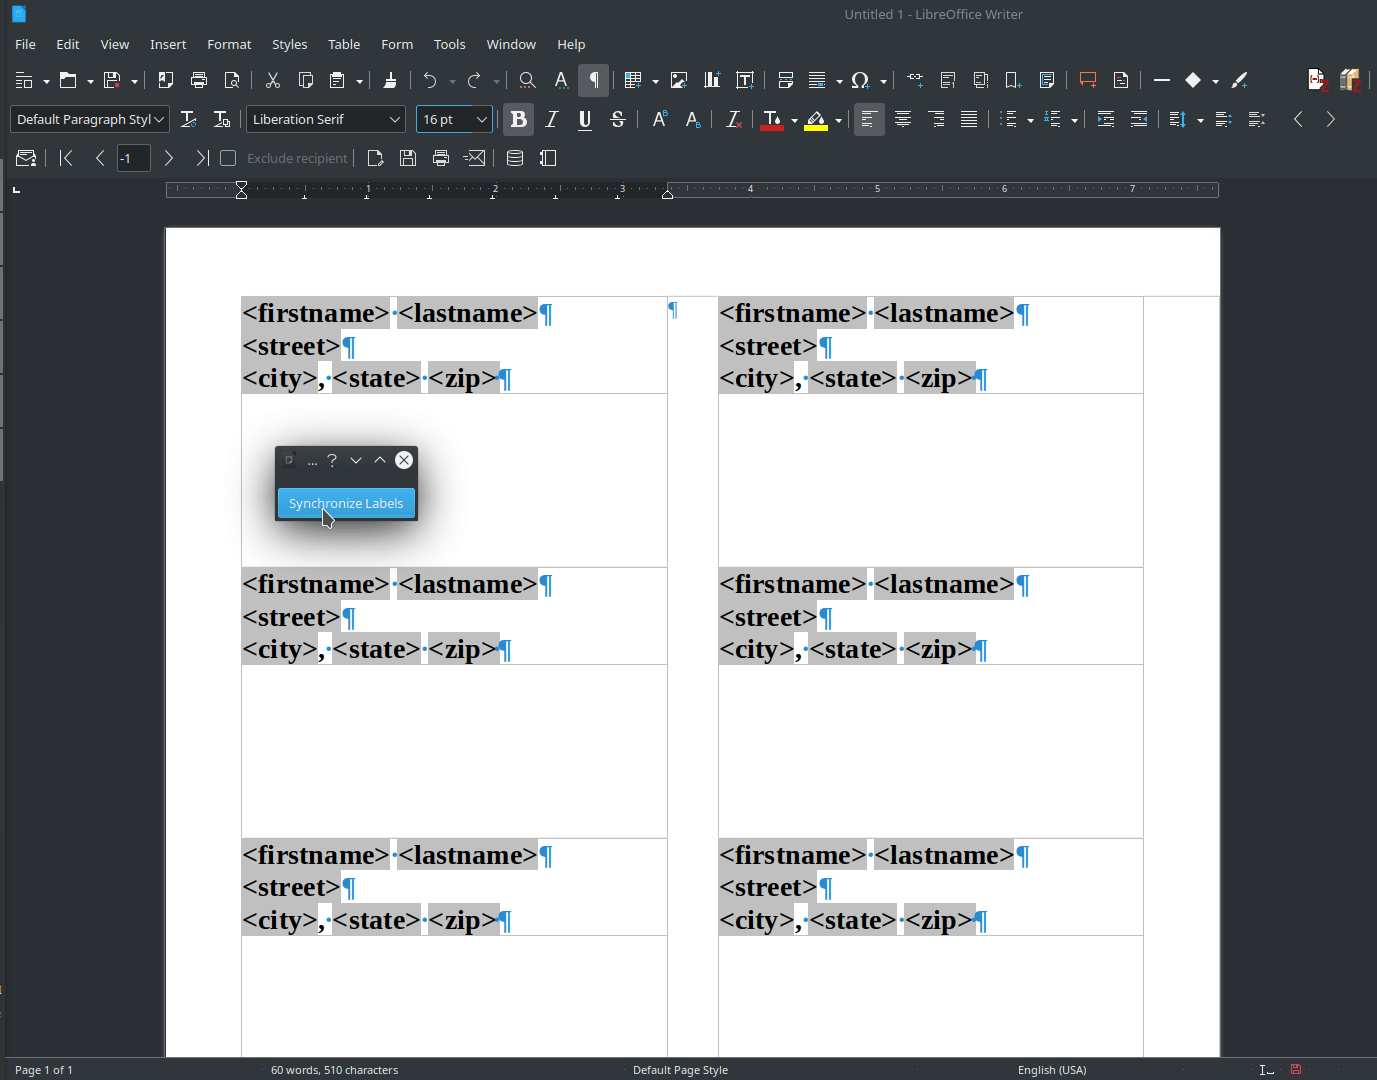
Task: Open the Insert menu
Action: pos(168,44)
